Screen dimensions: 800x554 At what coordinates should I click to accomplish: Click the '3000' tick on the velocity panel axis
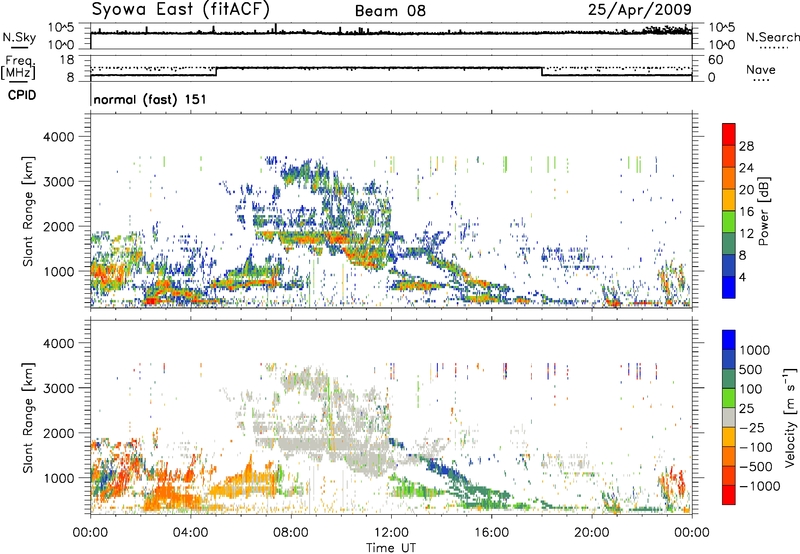[x=58, y=388]
